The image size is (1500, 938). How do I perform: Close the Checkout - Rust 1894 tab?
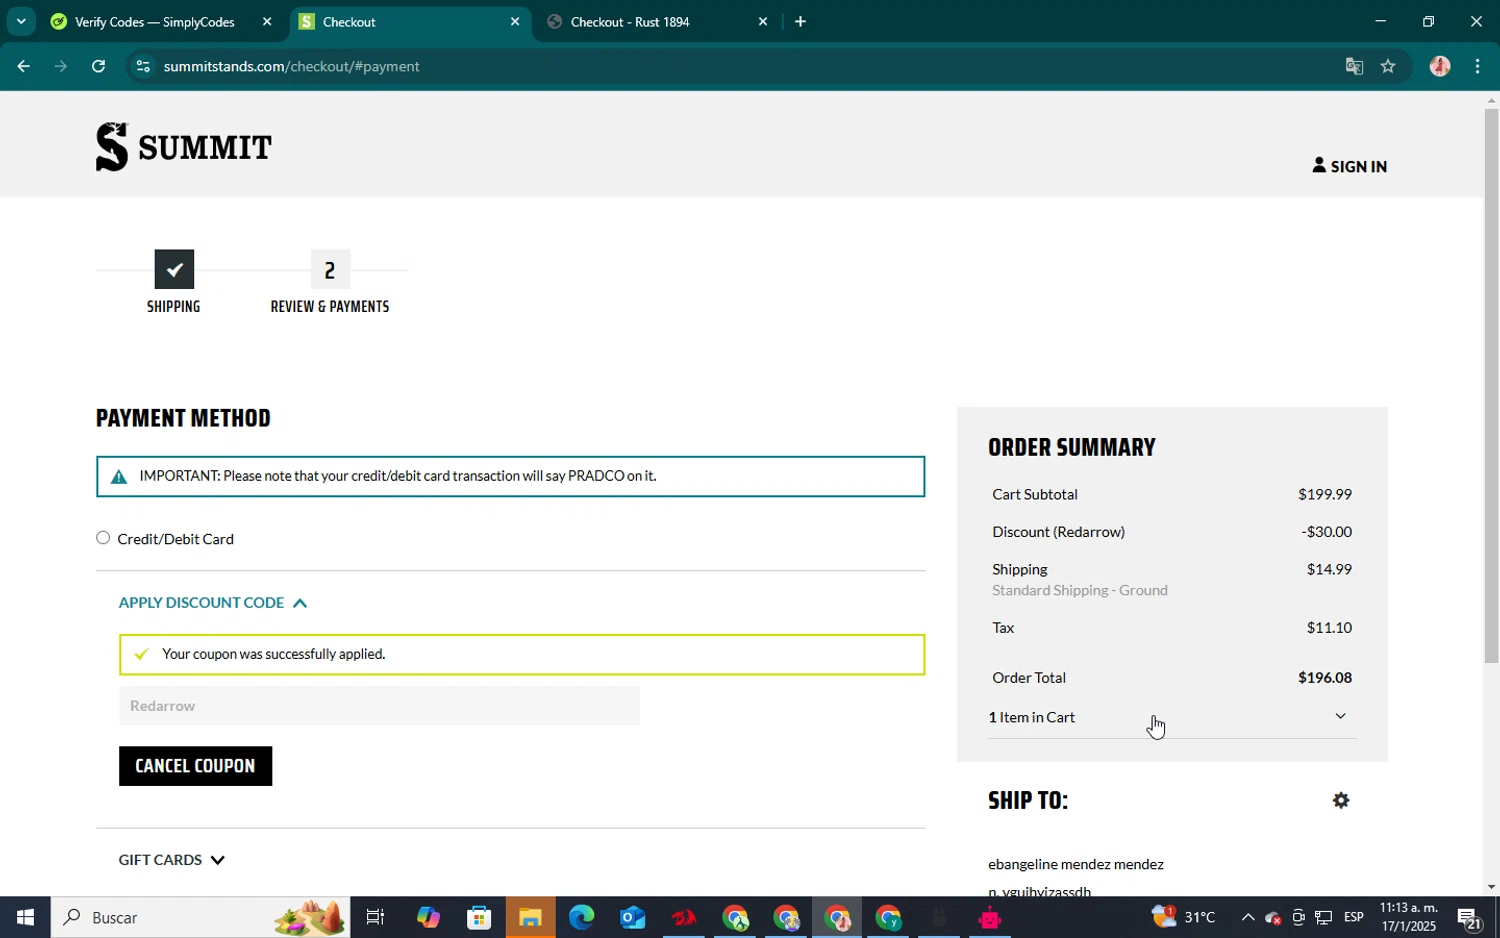click(x=763, y=22)
